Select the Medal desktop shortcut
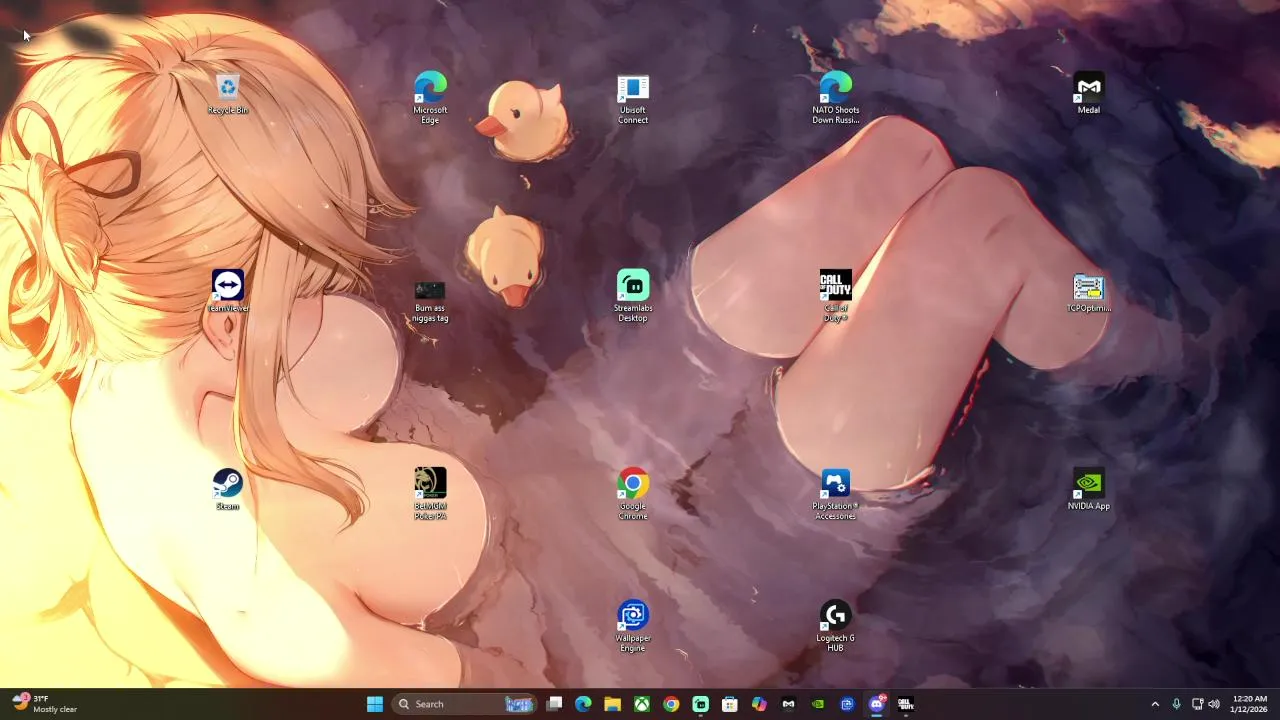 (x=1088, y=94)
